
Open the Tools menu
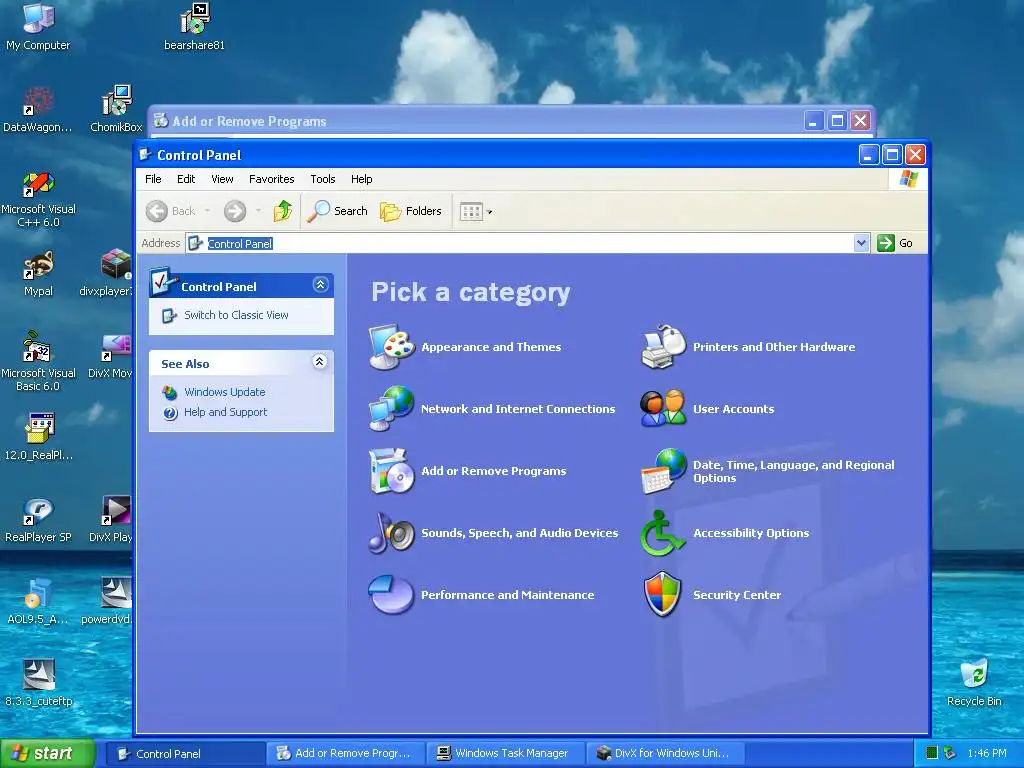(323, 179)
